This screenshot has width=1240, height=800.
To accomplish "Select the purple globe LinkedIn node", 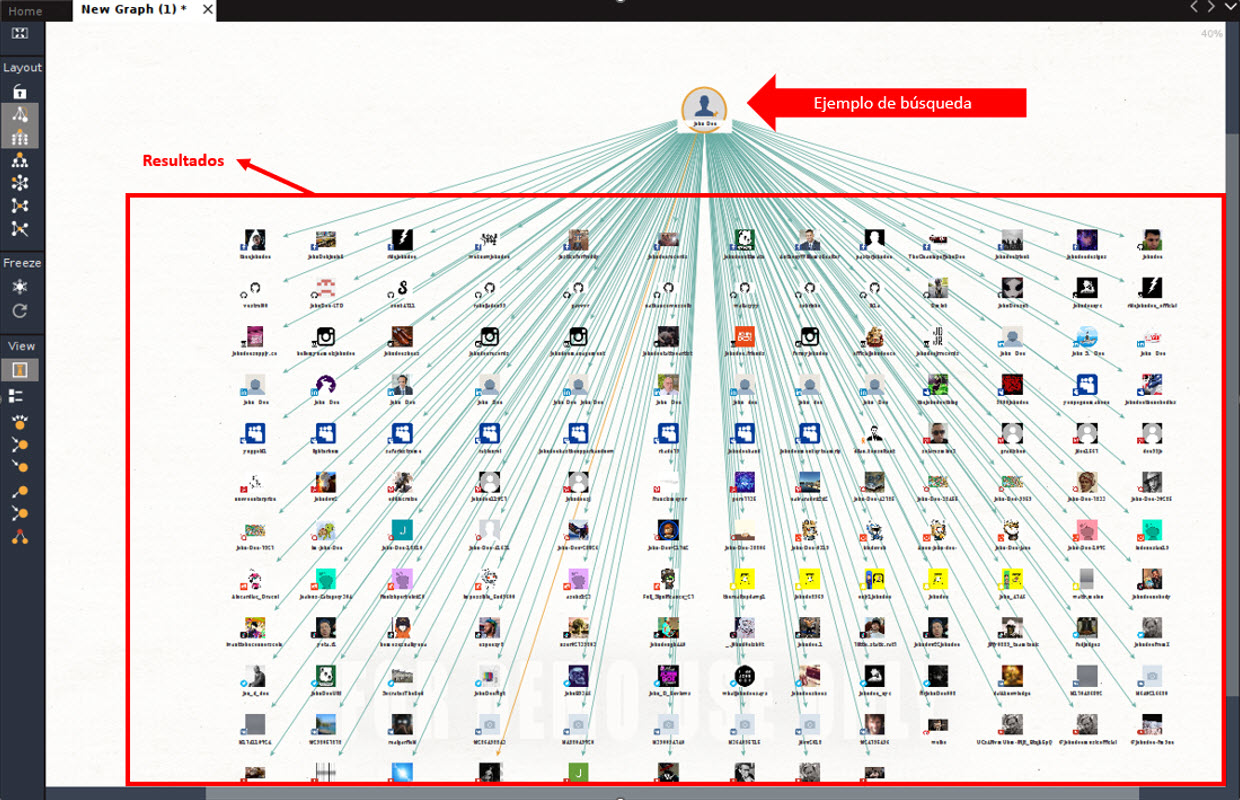I will pos(325,385).
